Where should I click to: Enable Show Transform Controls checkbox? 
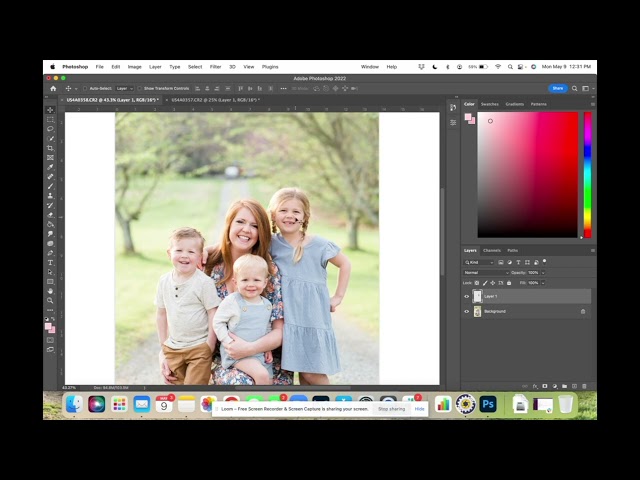[x=140, y=88]
